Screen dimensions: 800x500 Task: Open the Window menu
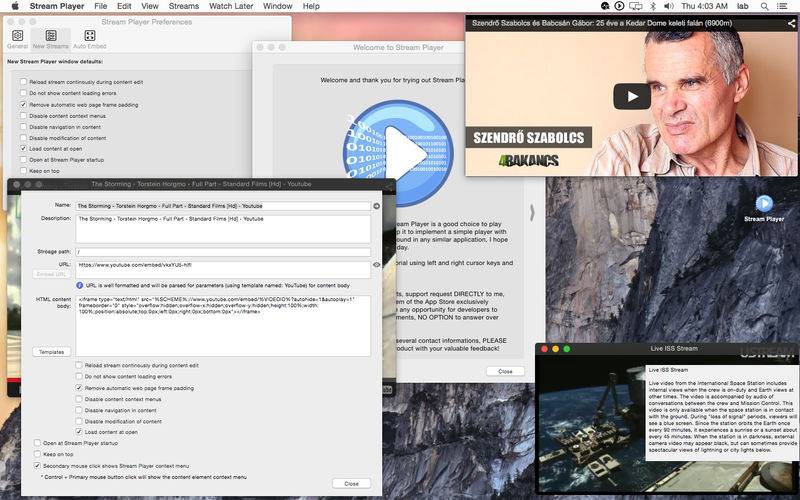278,6
